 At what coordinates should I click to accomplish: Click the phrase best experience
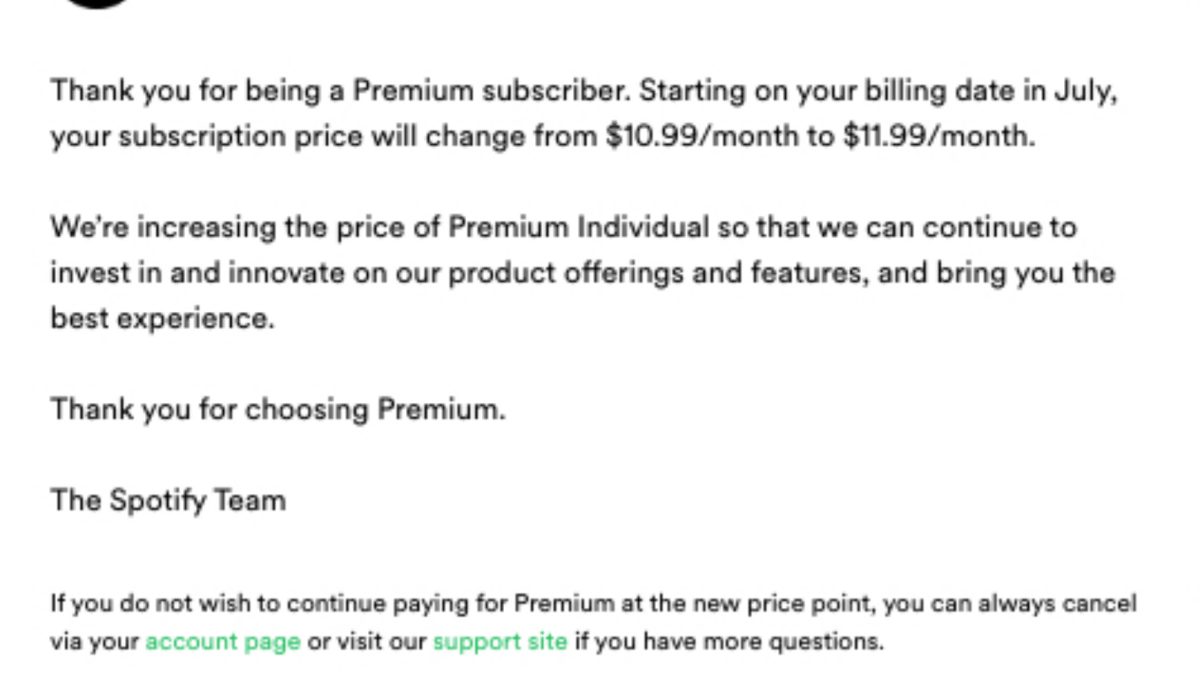coord(161,318)
